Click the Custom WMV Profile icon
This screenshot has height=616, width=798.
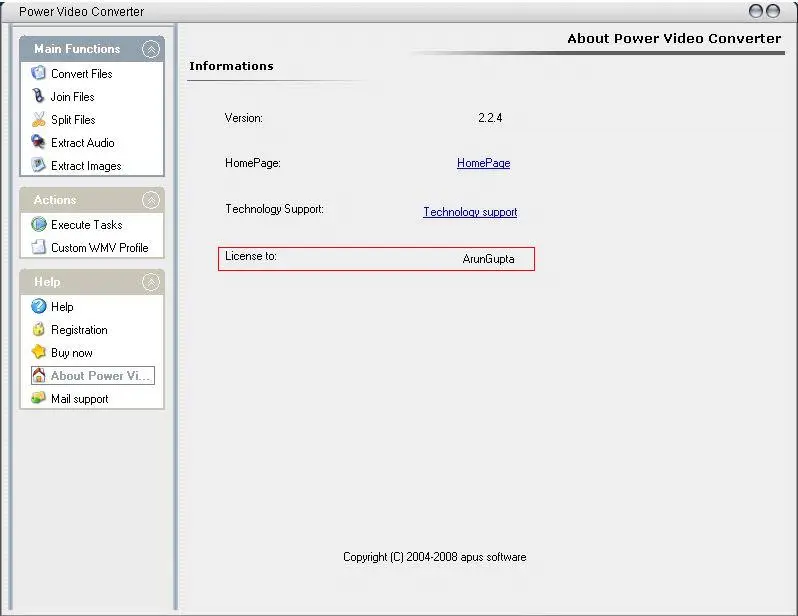pos(39,247)
